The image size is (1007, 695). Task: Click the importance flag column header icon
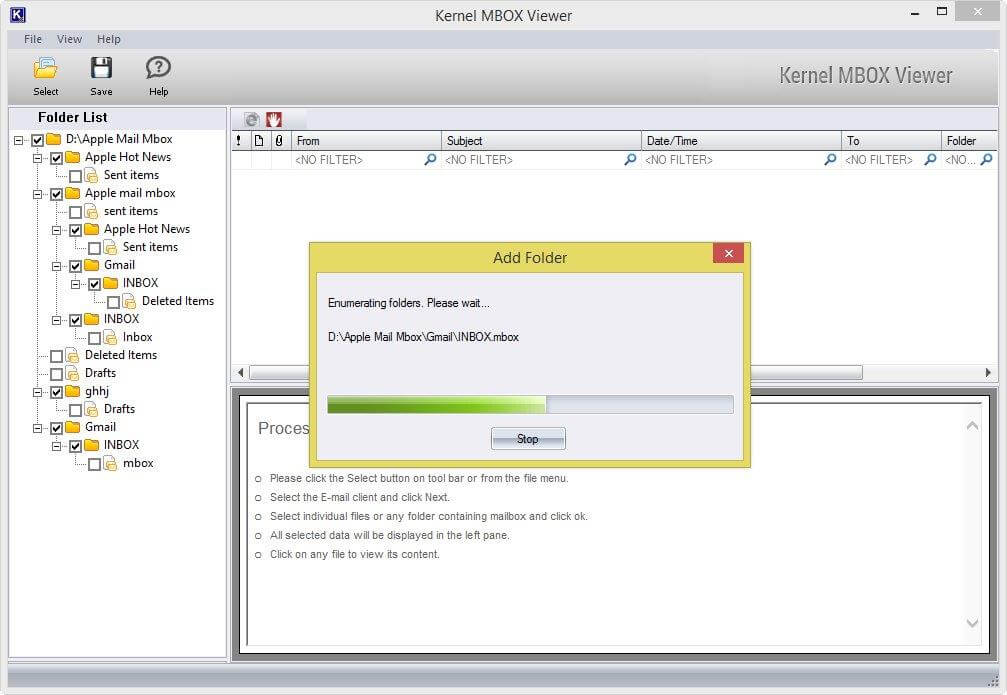coord(239,140)
